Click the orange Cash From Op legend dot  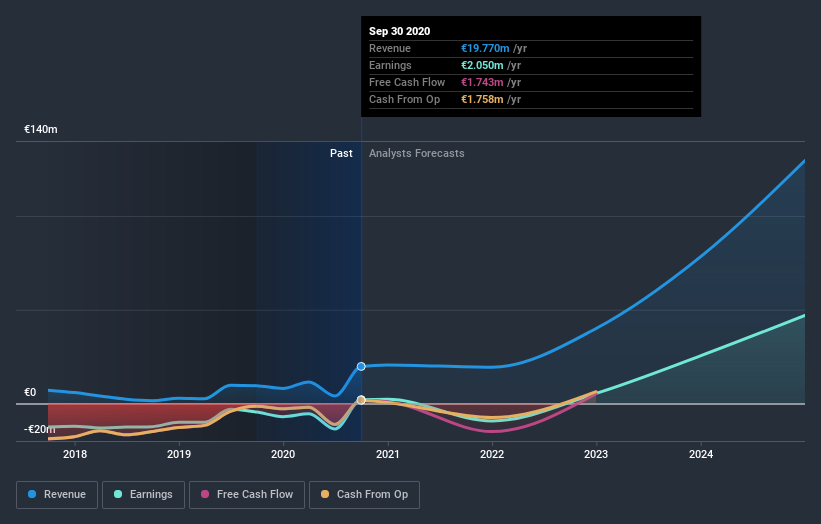pos(325,494)
